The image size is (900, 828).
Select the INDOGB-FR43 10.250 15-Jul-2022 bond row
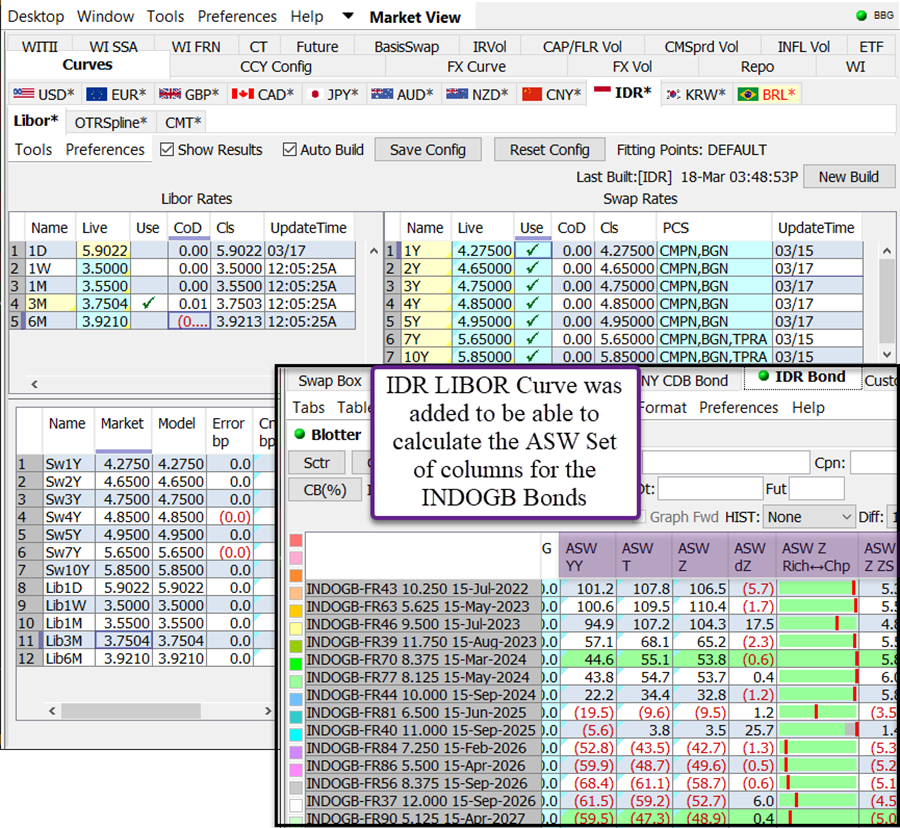click(422, 589)
